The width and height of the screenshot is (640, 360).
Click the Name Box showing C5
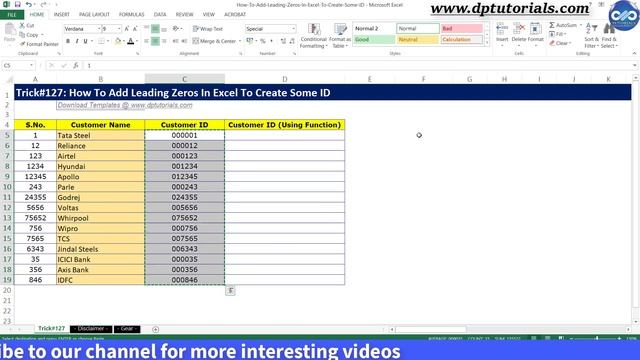pyautogui.click(x=18, y=65)
